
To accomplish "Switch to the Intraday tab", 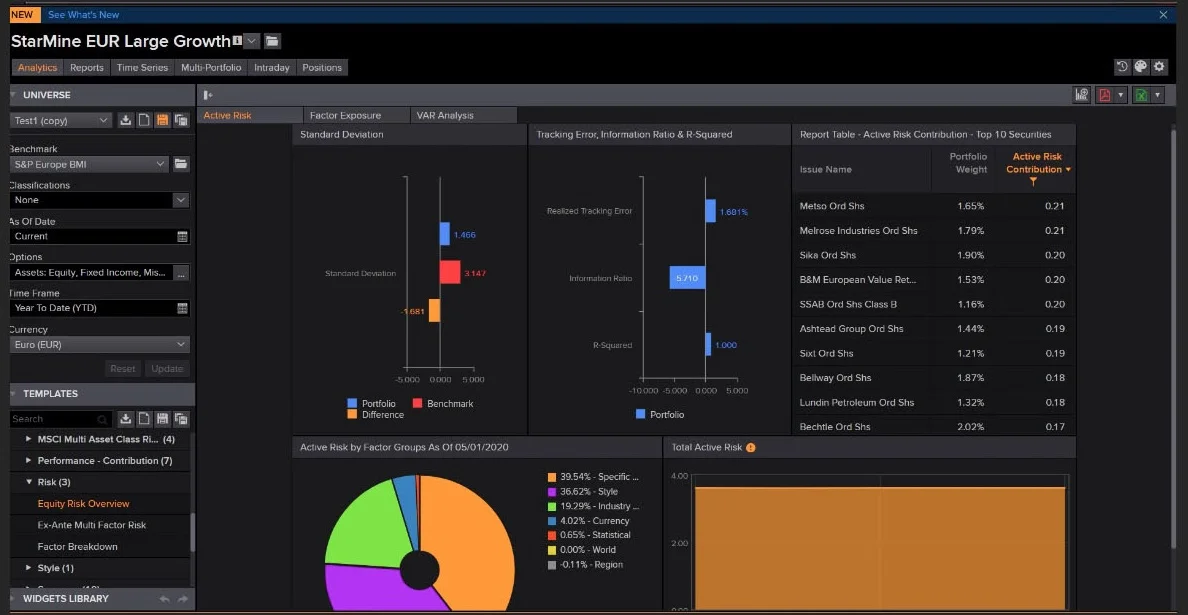I will pos(271,67).
